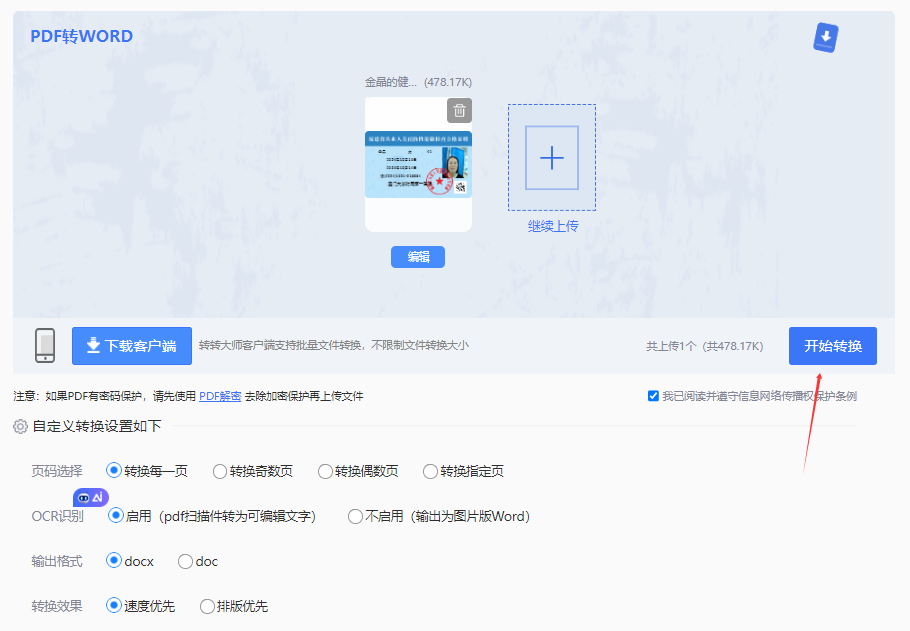910x631 pixels.
Task: Click the gear icon next to 自定义转换设置如下
Action: (18, 426)
